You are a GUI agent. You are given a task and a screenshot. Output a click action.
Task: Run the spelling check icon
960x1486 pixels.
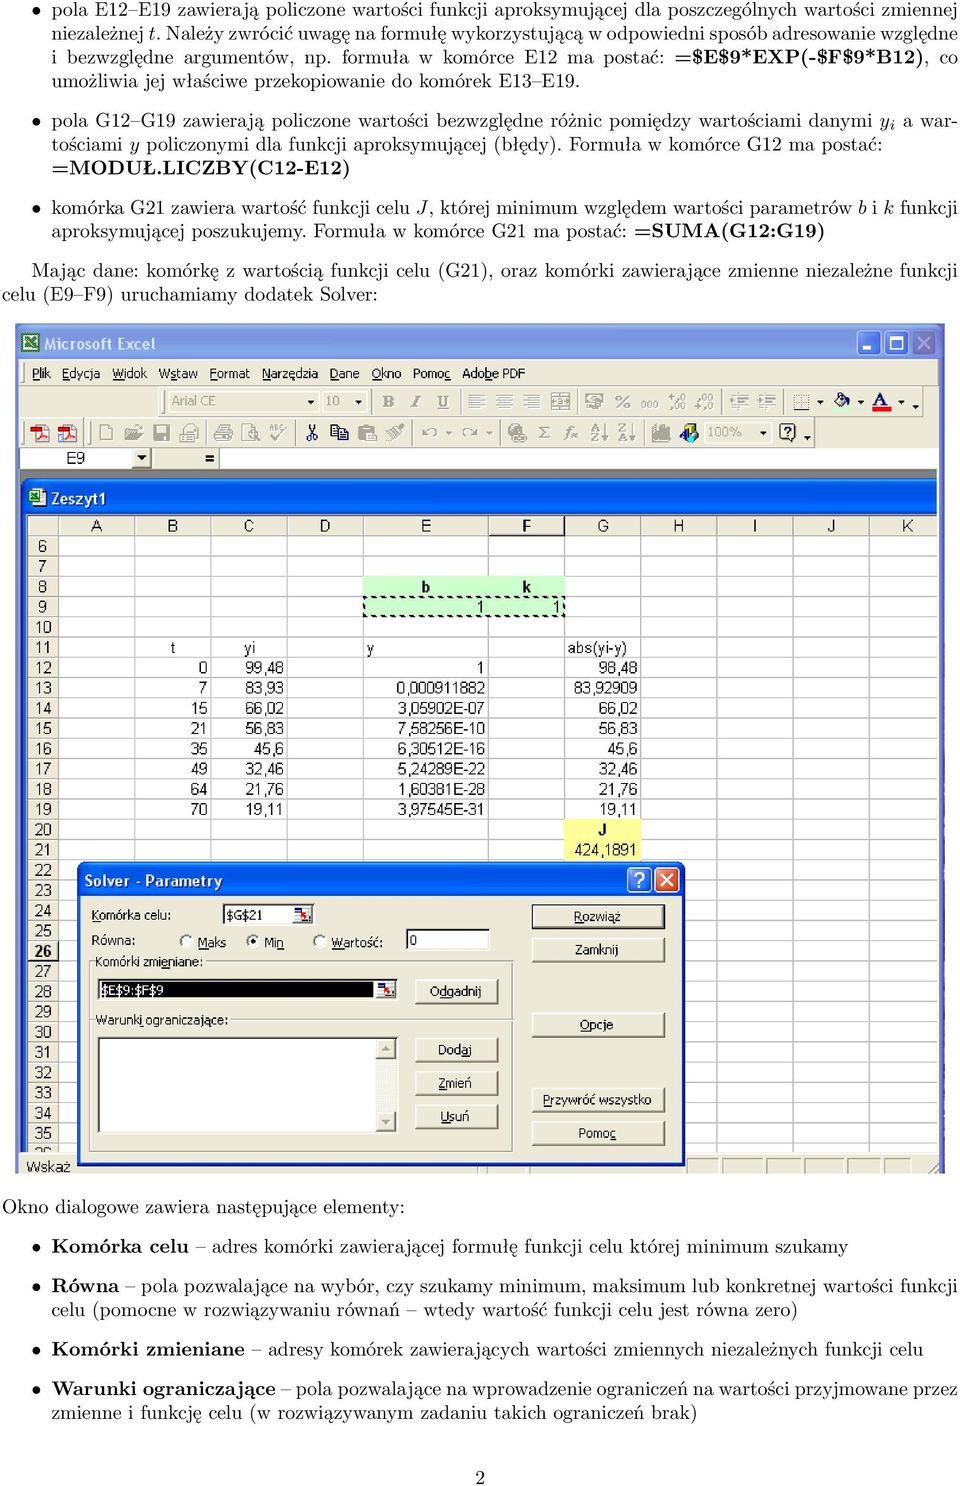278,432
